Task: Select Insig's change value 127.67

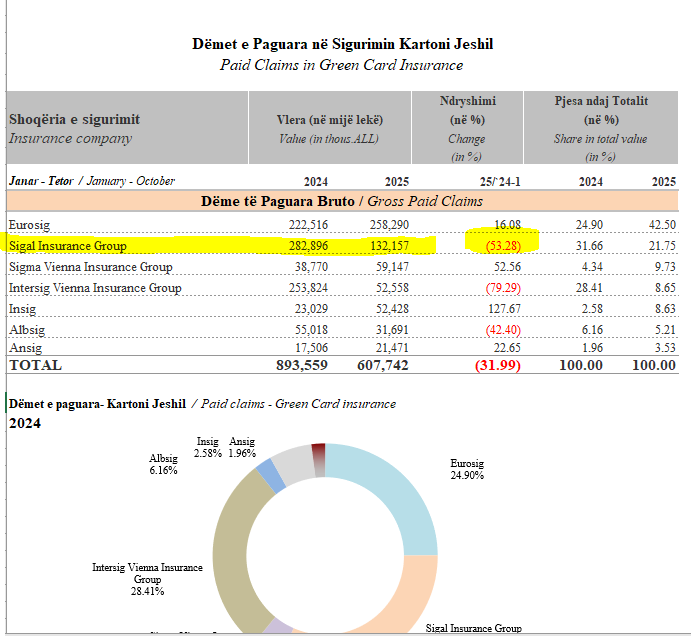Action: click(503, 310)
